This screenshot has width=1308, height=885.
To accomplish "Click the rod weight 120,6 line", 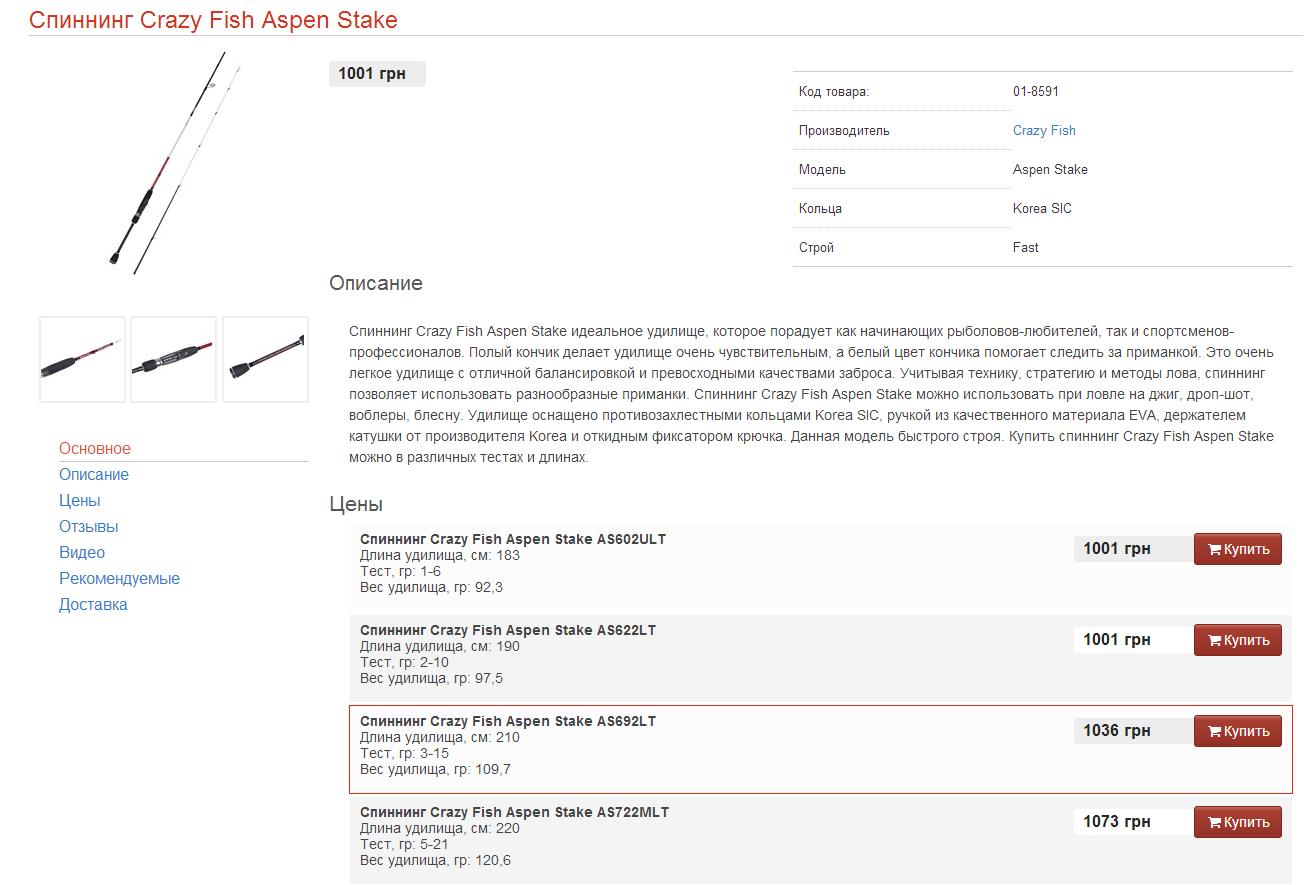I will tap(436, 860).
